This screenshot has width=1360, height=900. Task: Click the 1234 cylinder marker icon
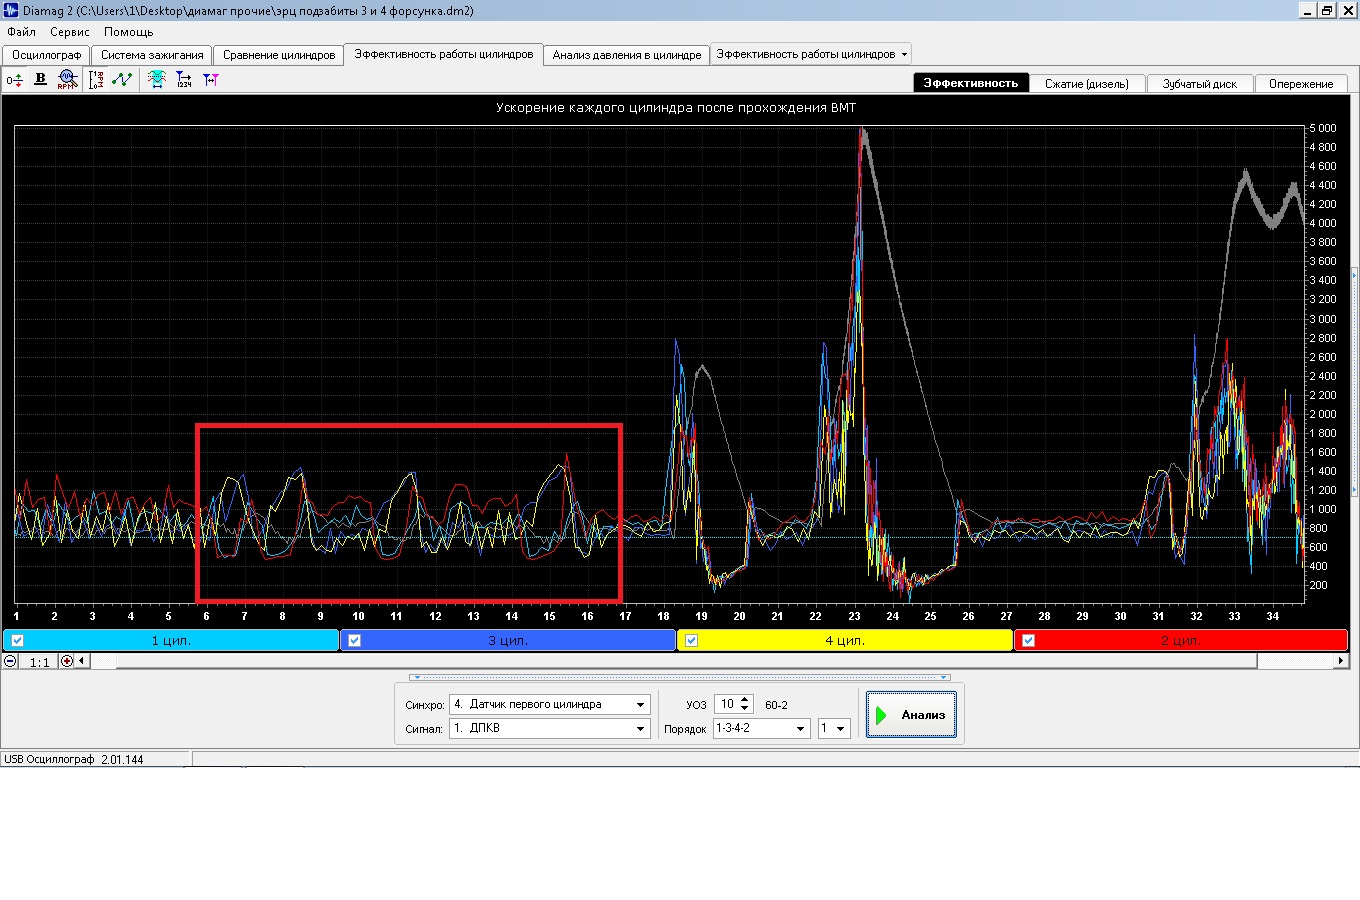point(184,79)
